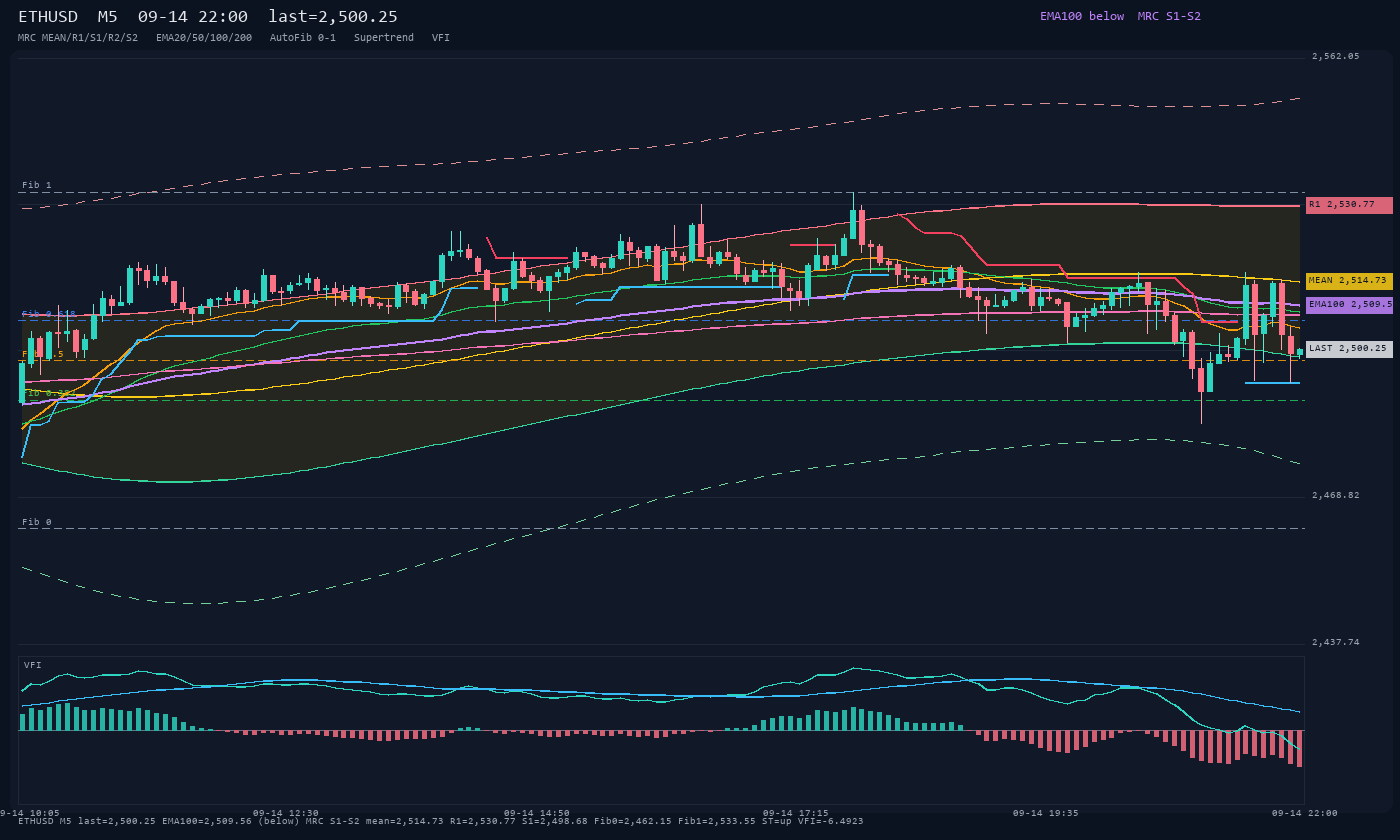
Task: Select the EMA20/50/100/200 indicator legend entry
Action: point(204,38)
